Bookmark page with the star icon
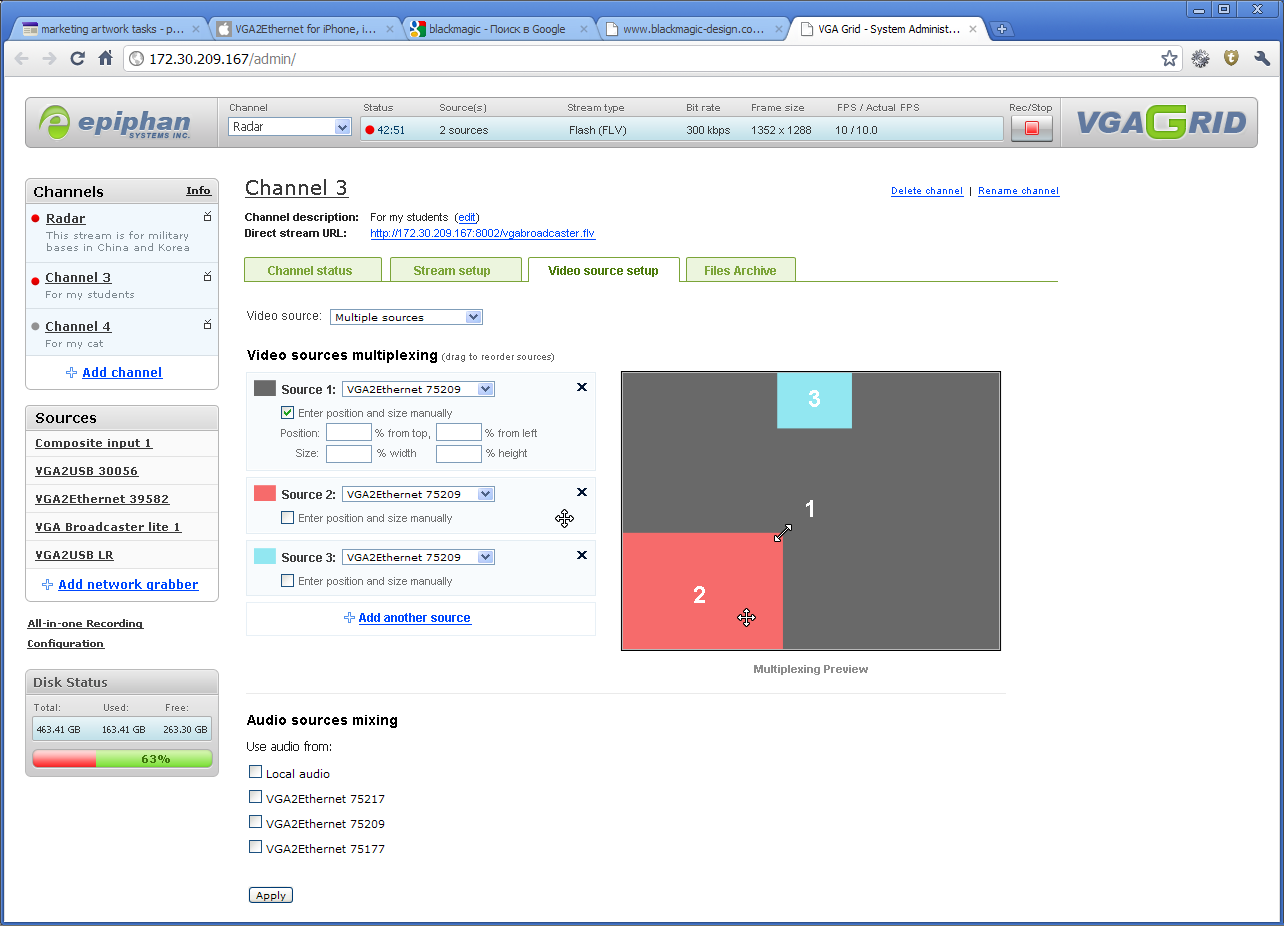 tap(1169, 59)
